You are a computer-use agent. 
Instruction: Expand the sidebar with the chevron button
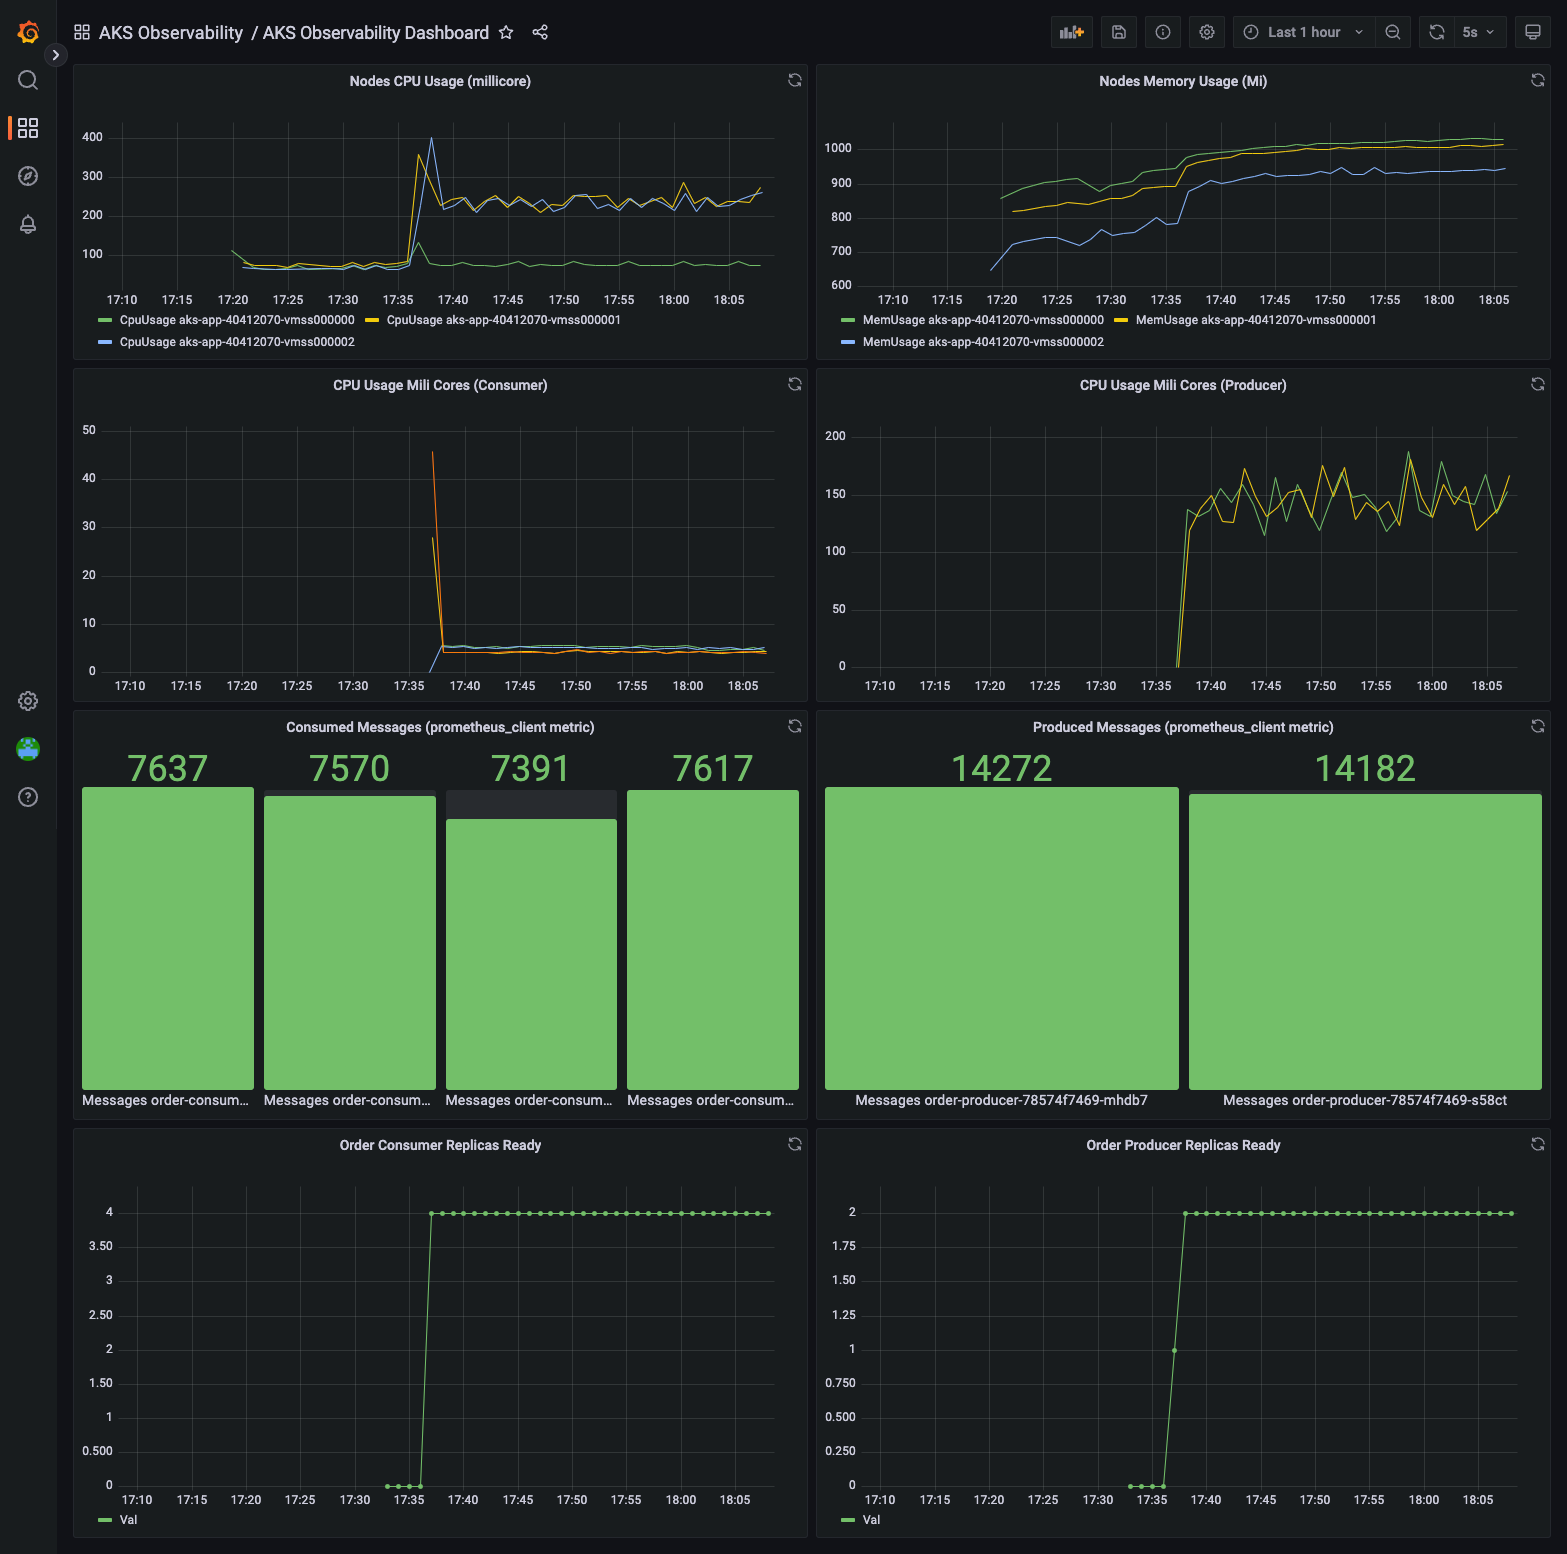(56, 55)
